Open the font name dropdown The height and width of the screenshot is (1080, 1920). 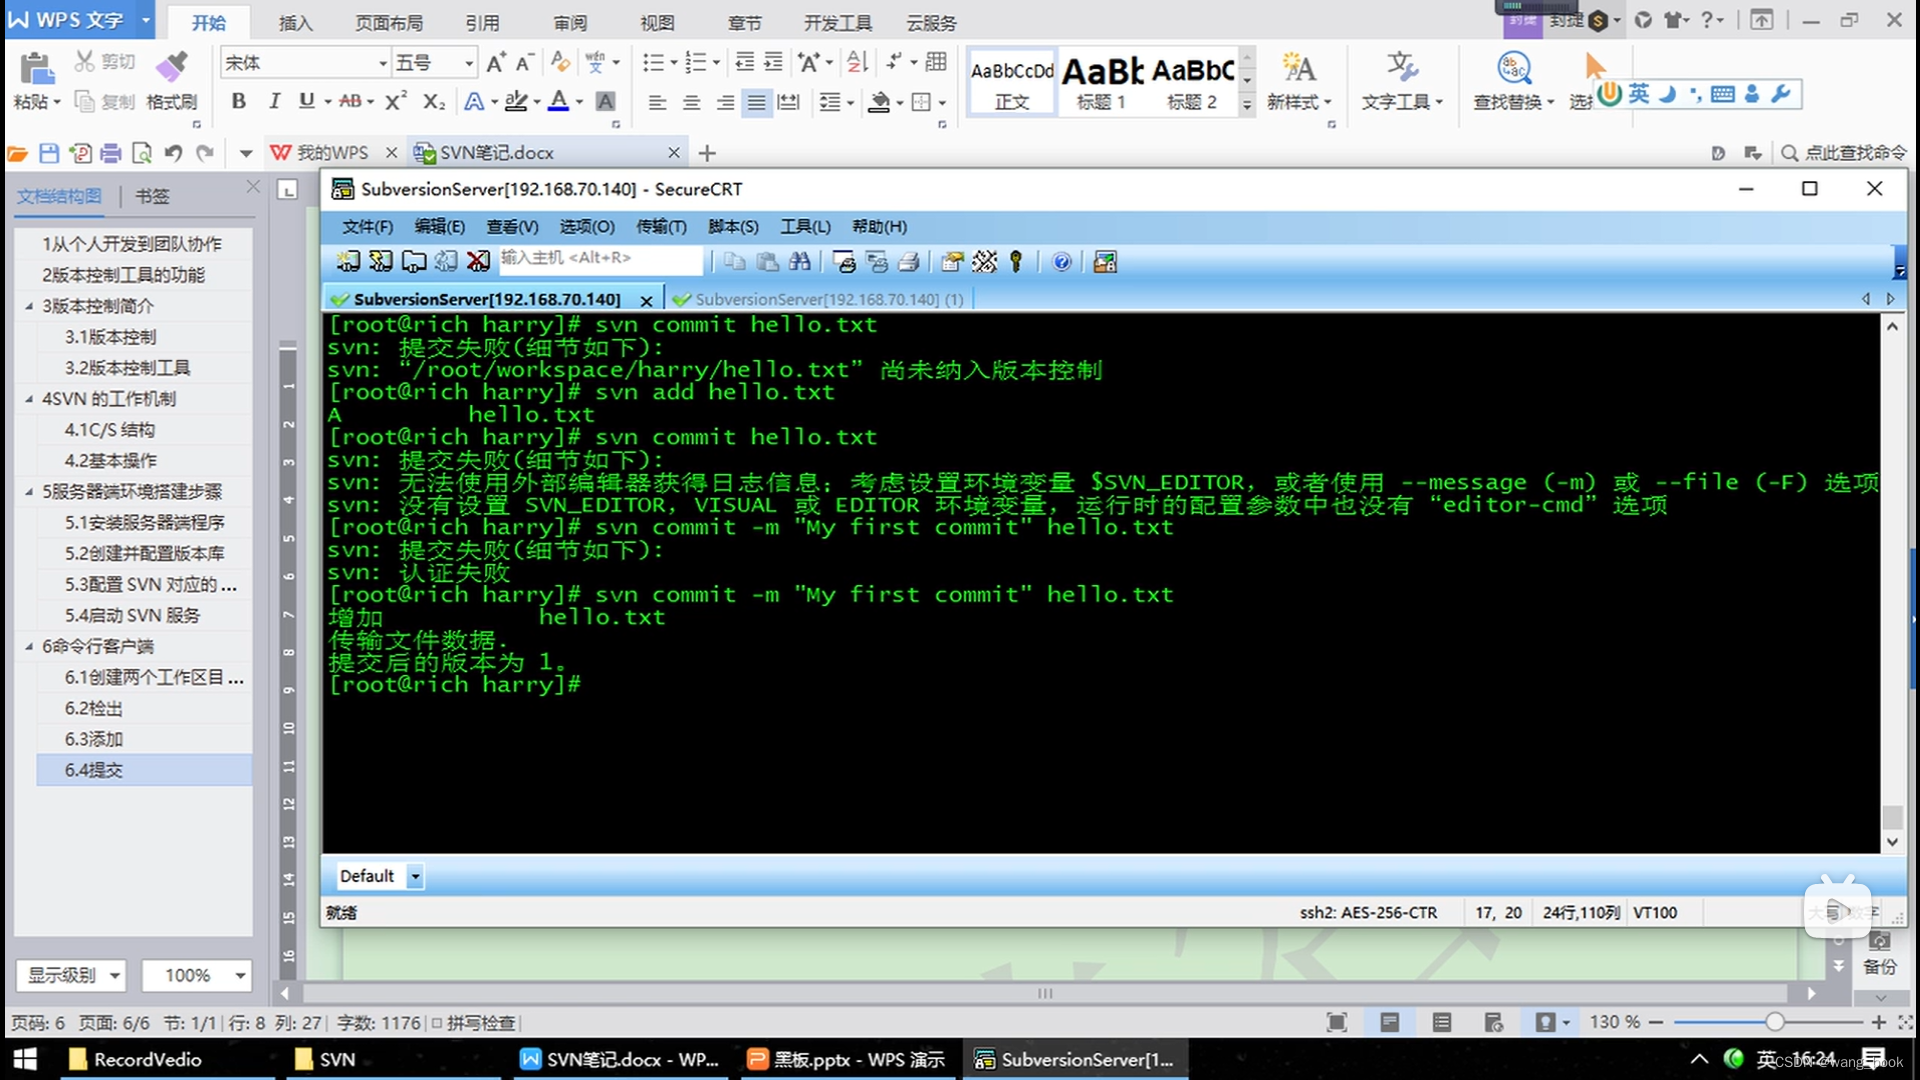click(x=382, y=63)
